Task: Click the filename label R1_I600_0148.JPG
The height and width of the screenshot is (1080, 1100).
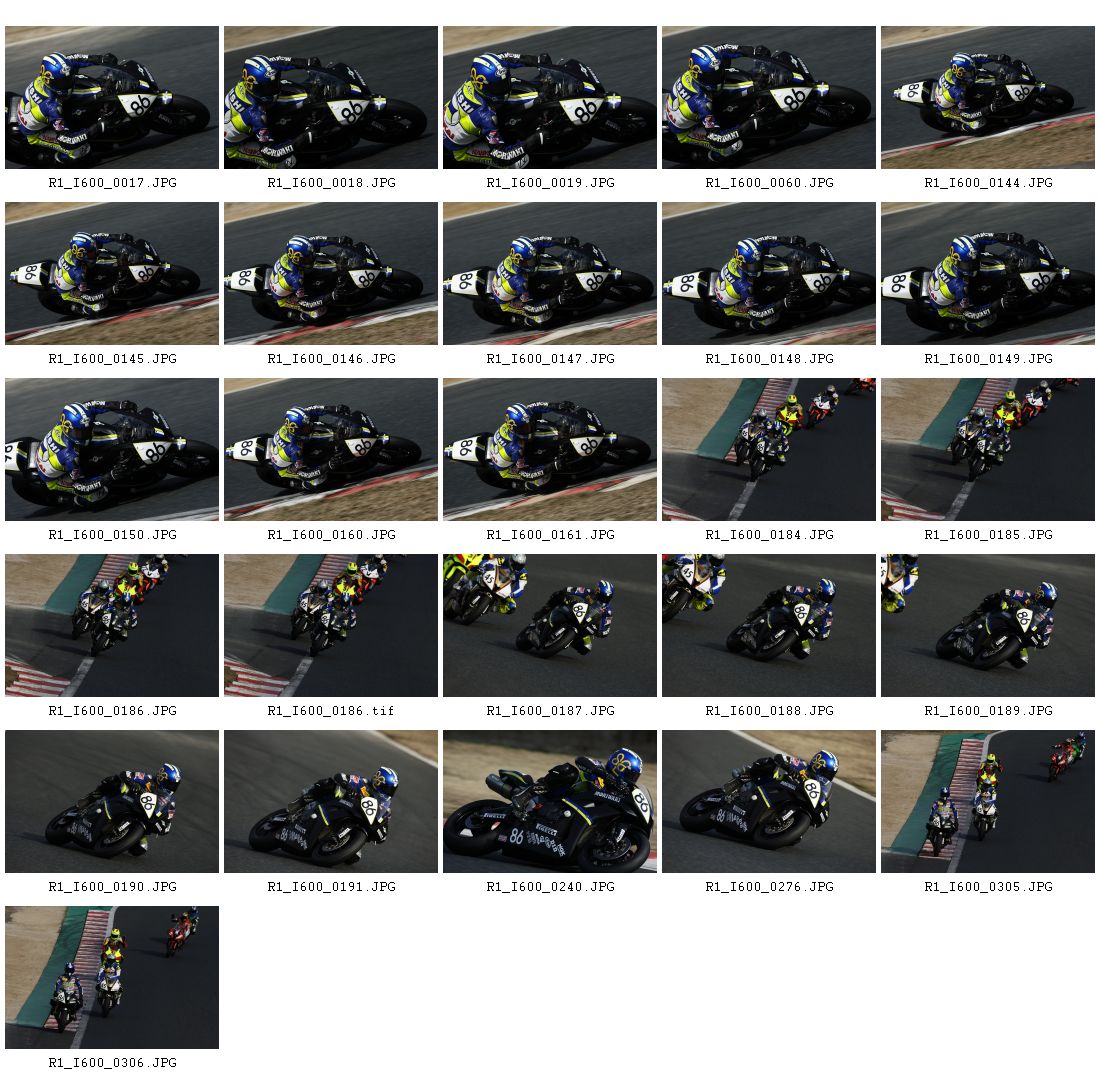Action: (769, 359)
